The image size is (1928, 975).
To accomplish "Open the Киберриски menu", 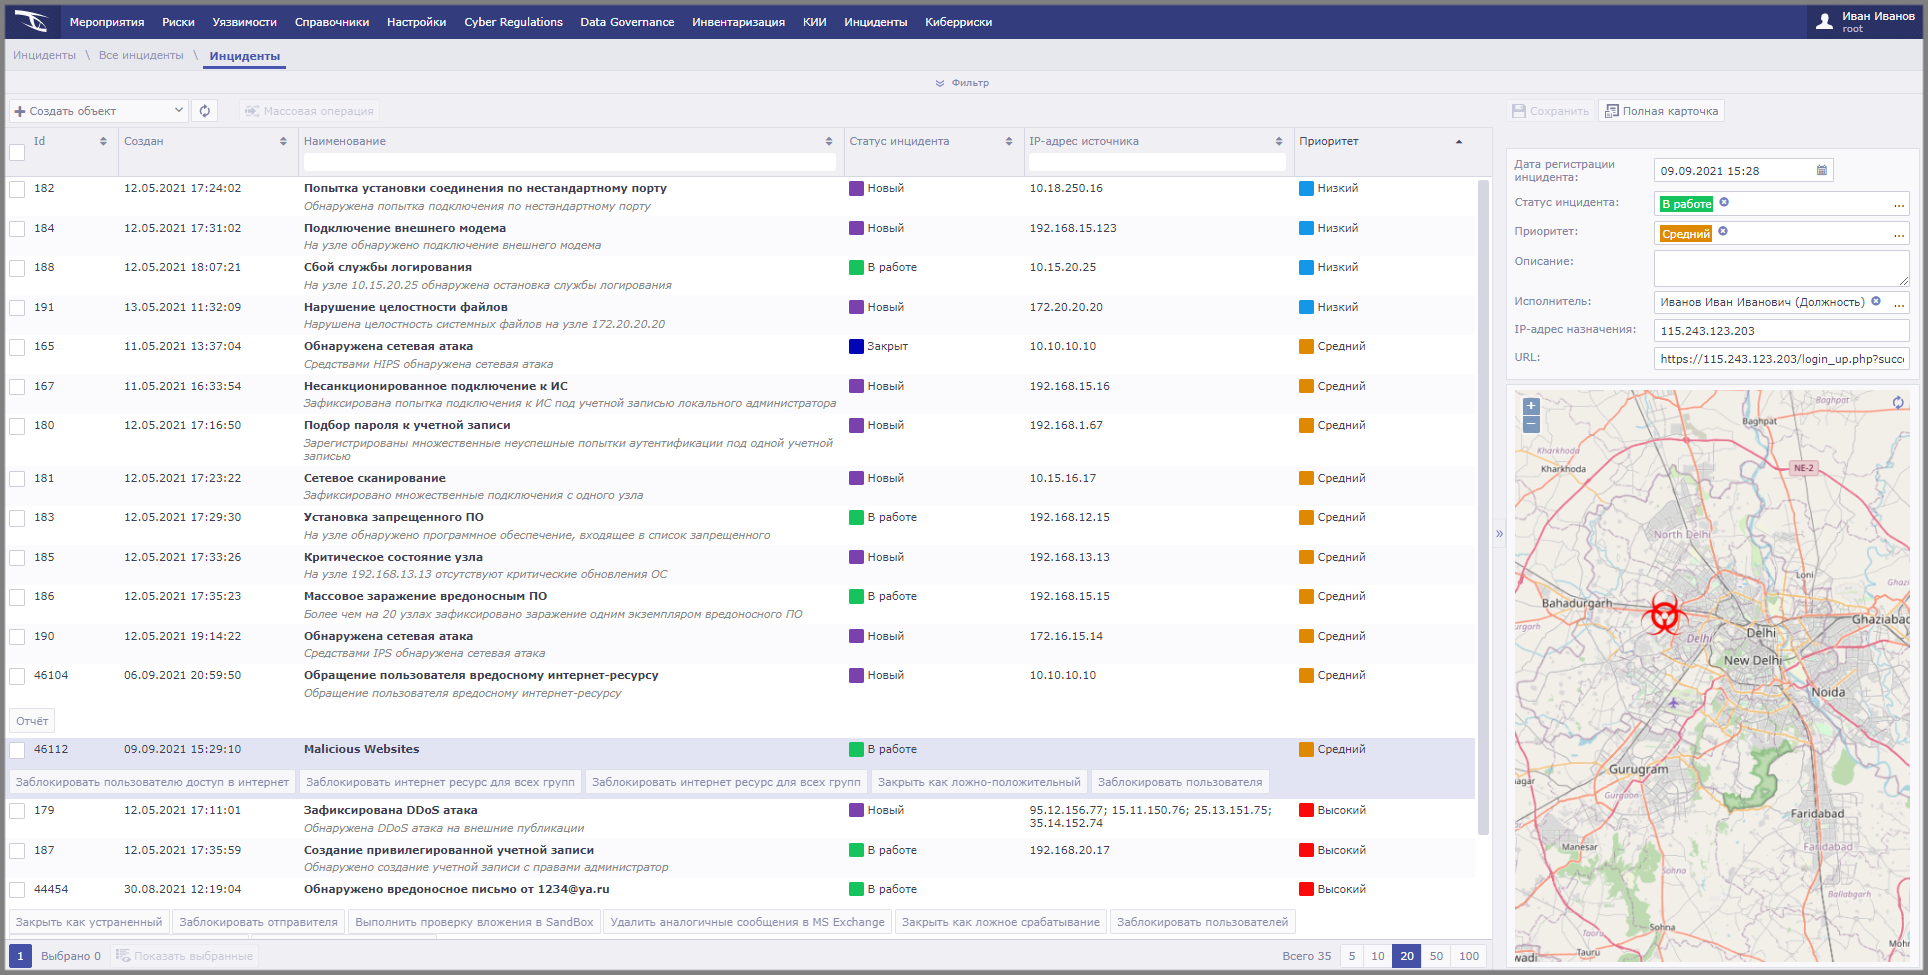I will 958,21.
